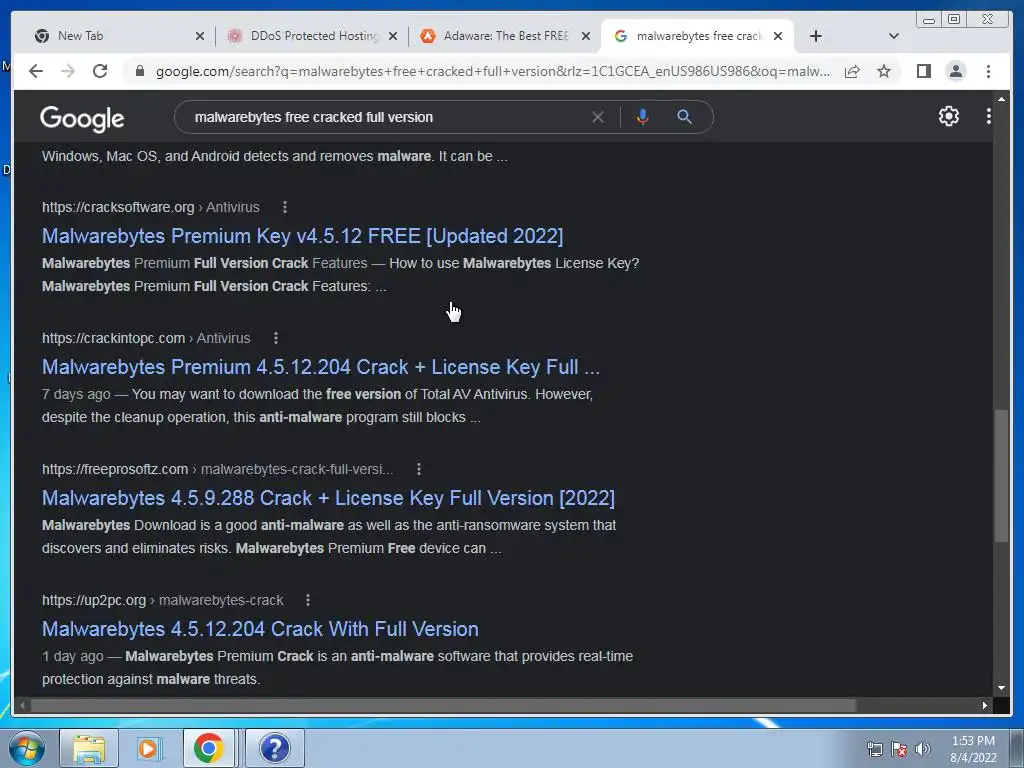1024x768 pixels.
Task: Close the Adaware tab
Action: 586,36
